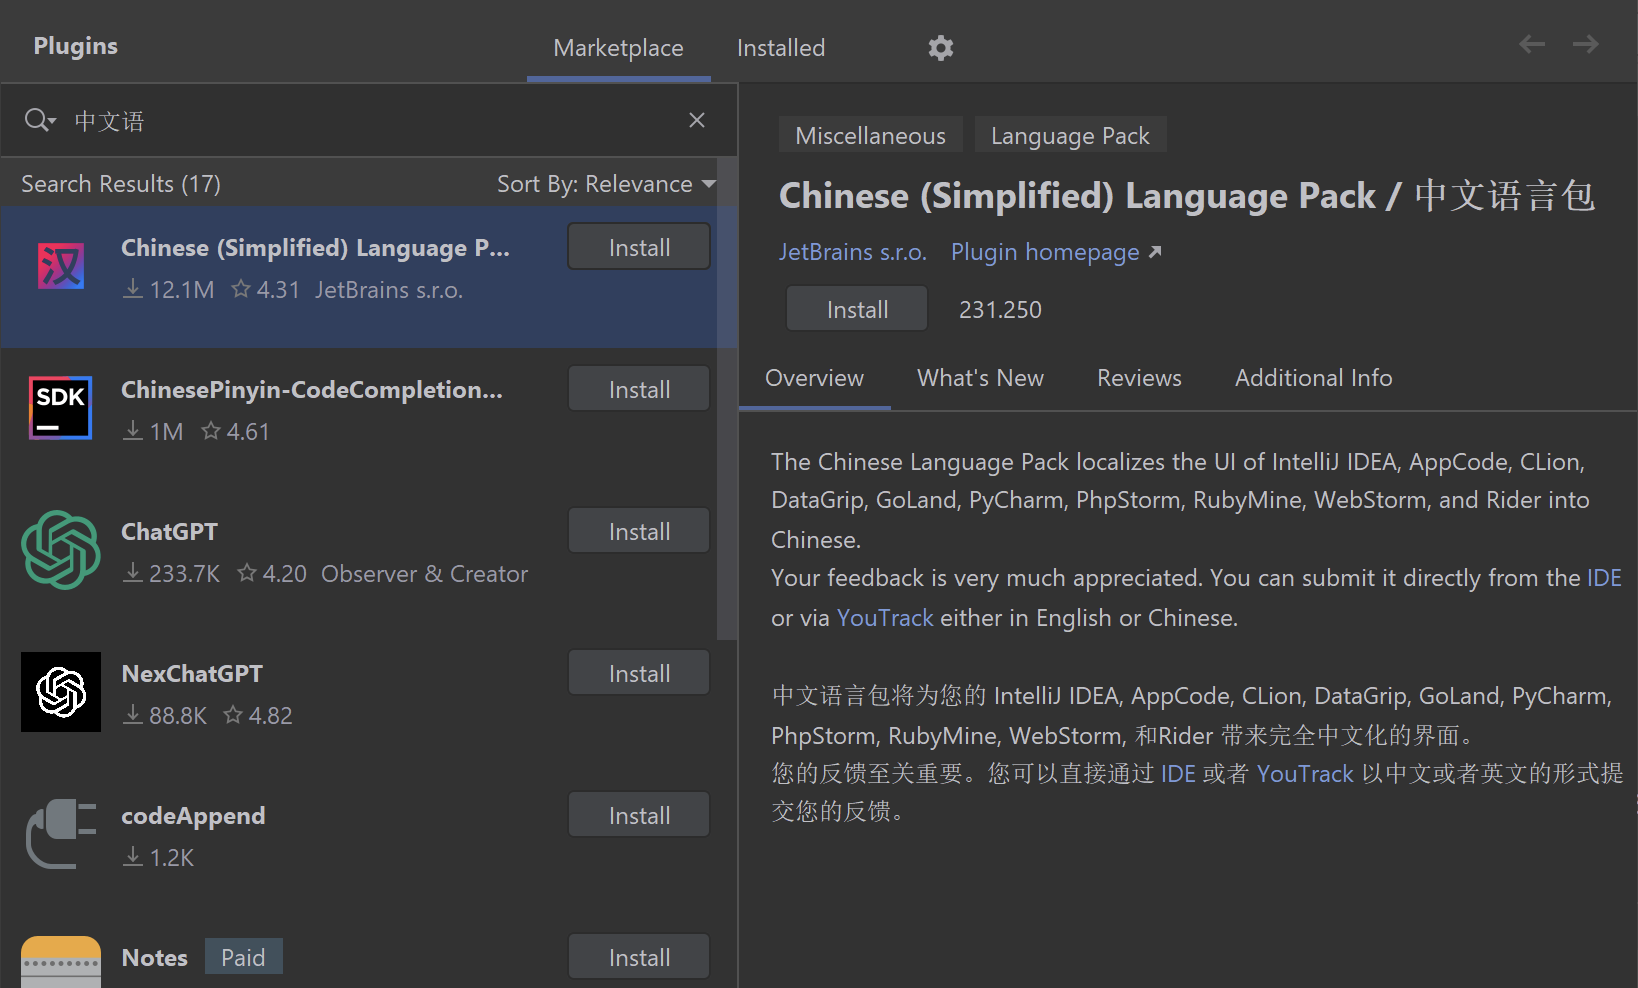Switch to the Installed tab
1638x988 pixels.
point(780,48)
